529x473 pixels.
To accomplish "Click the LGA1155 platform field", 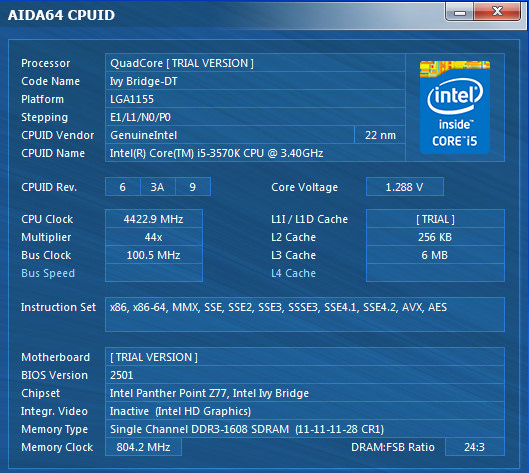I will click(x=255, y=99).
